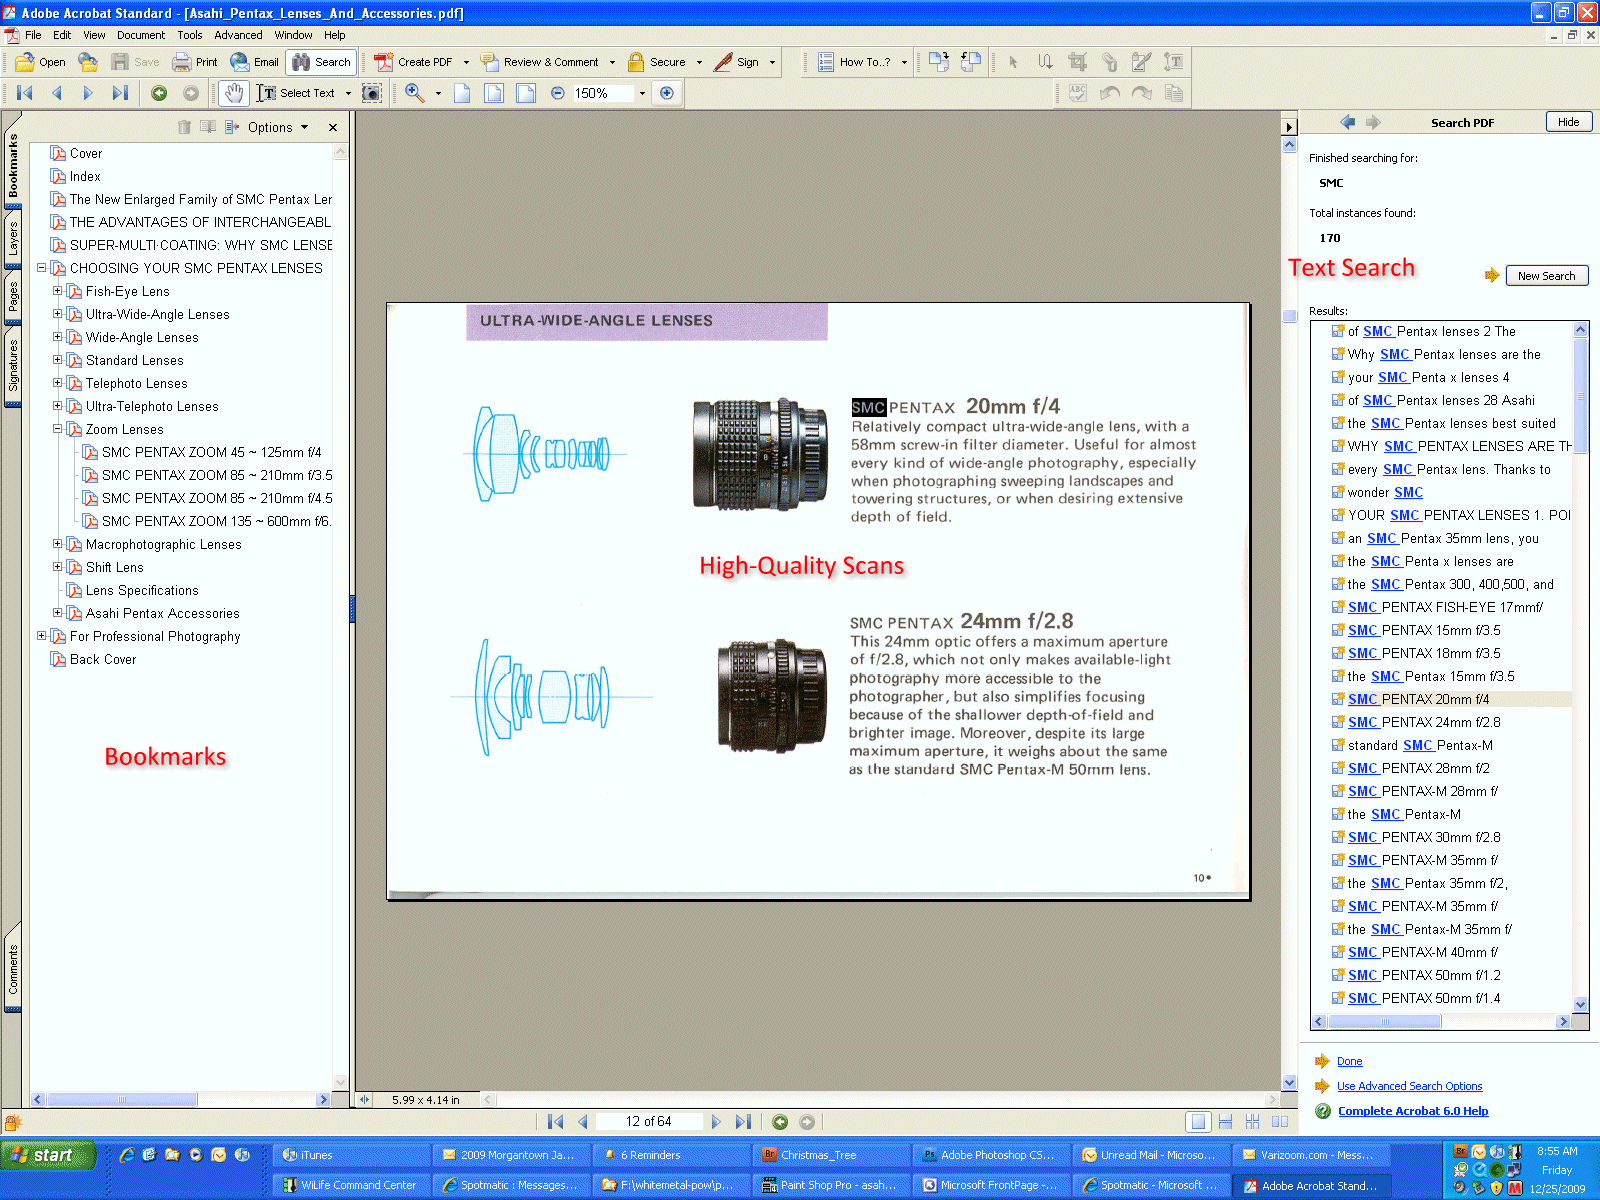Click the New Search button
This screenshot has width=1600, height=1200.
coord(1546,276)
